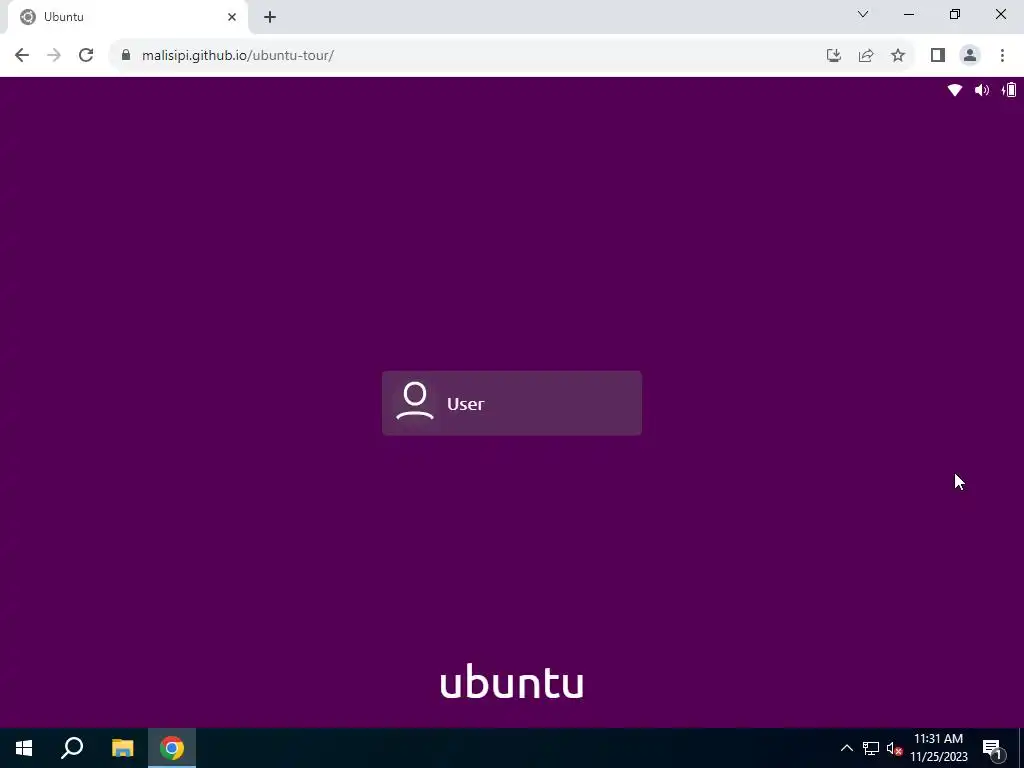Select the User account on login screen

[x=511, y=403]
